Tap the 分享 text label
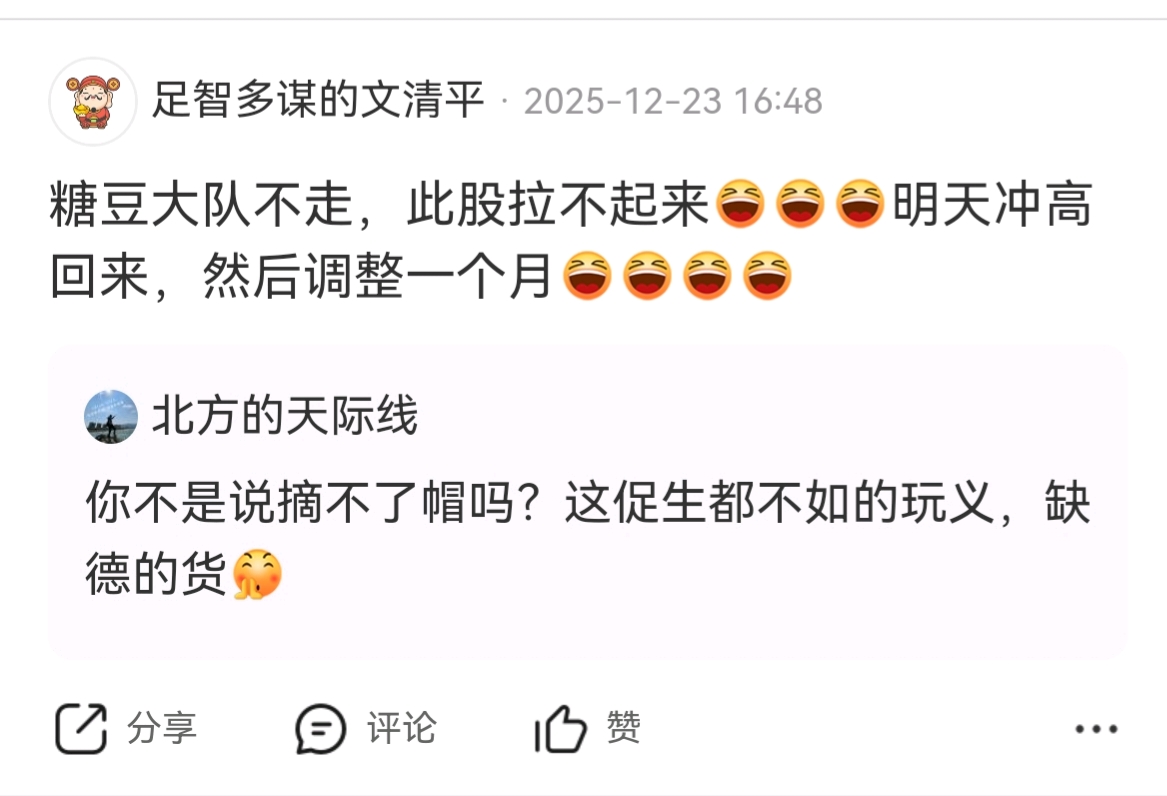 [162, 728]
